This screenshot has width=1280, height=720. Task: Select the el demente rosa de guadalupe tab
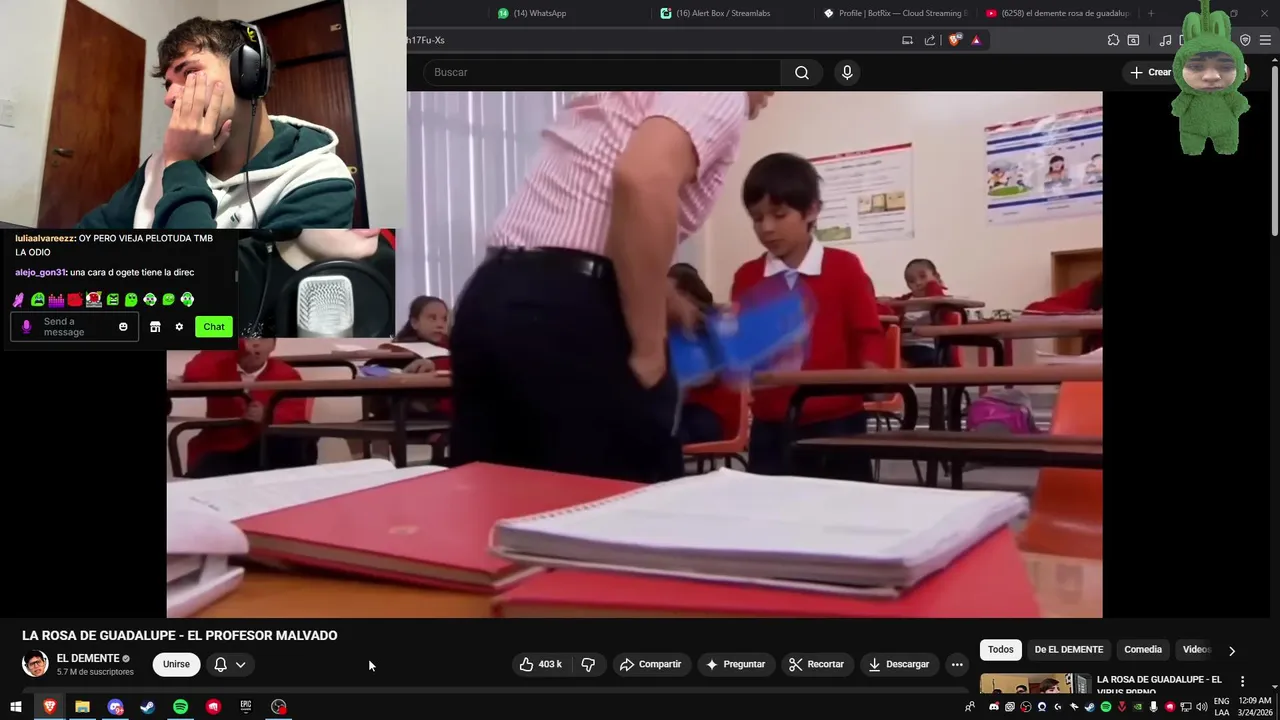tap(1058, 13)
